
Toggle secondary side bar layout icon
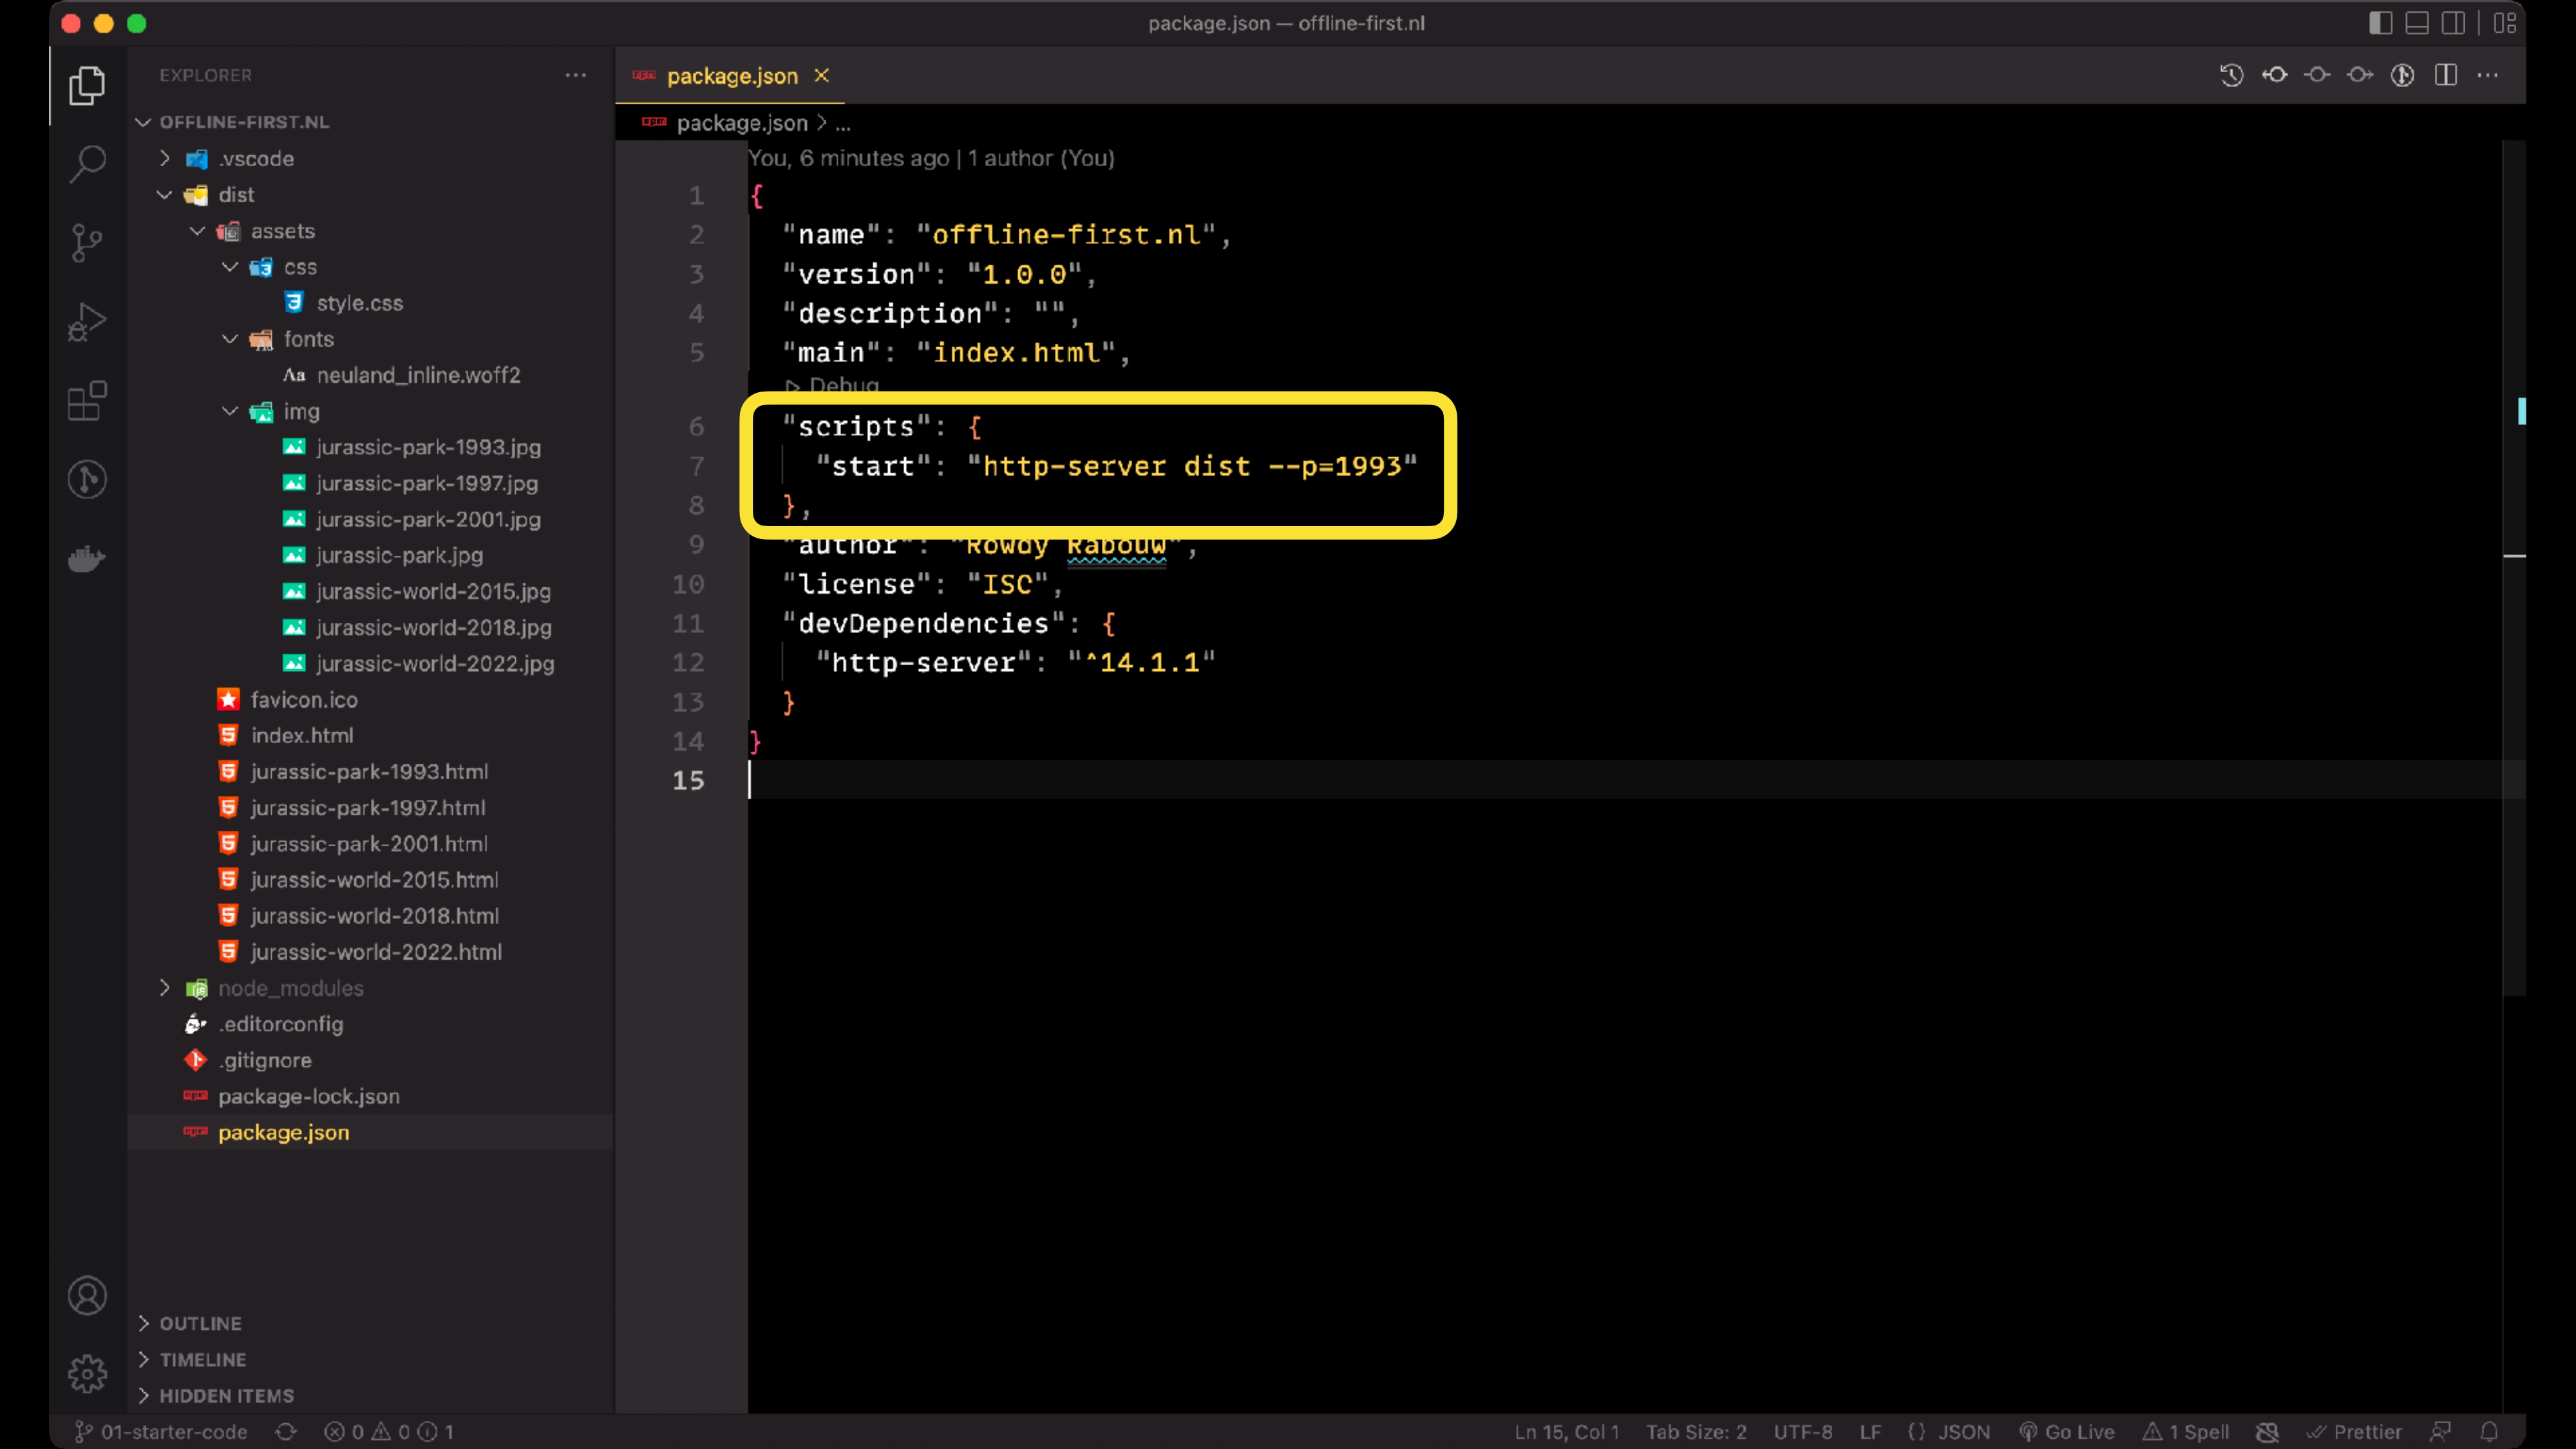pyautogui.click(x=2453, y=23)
